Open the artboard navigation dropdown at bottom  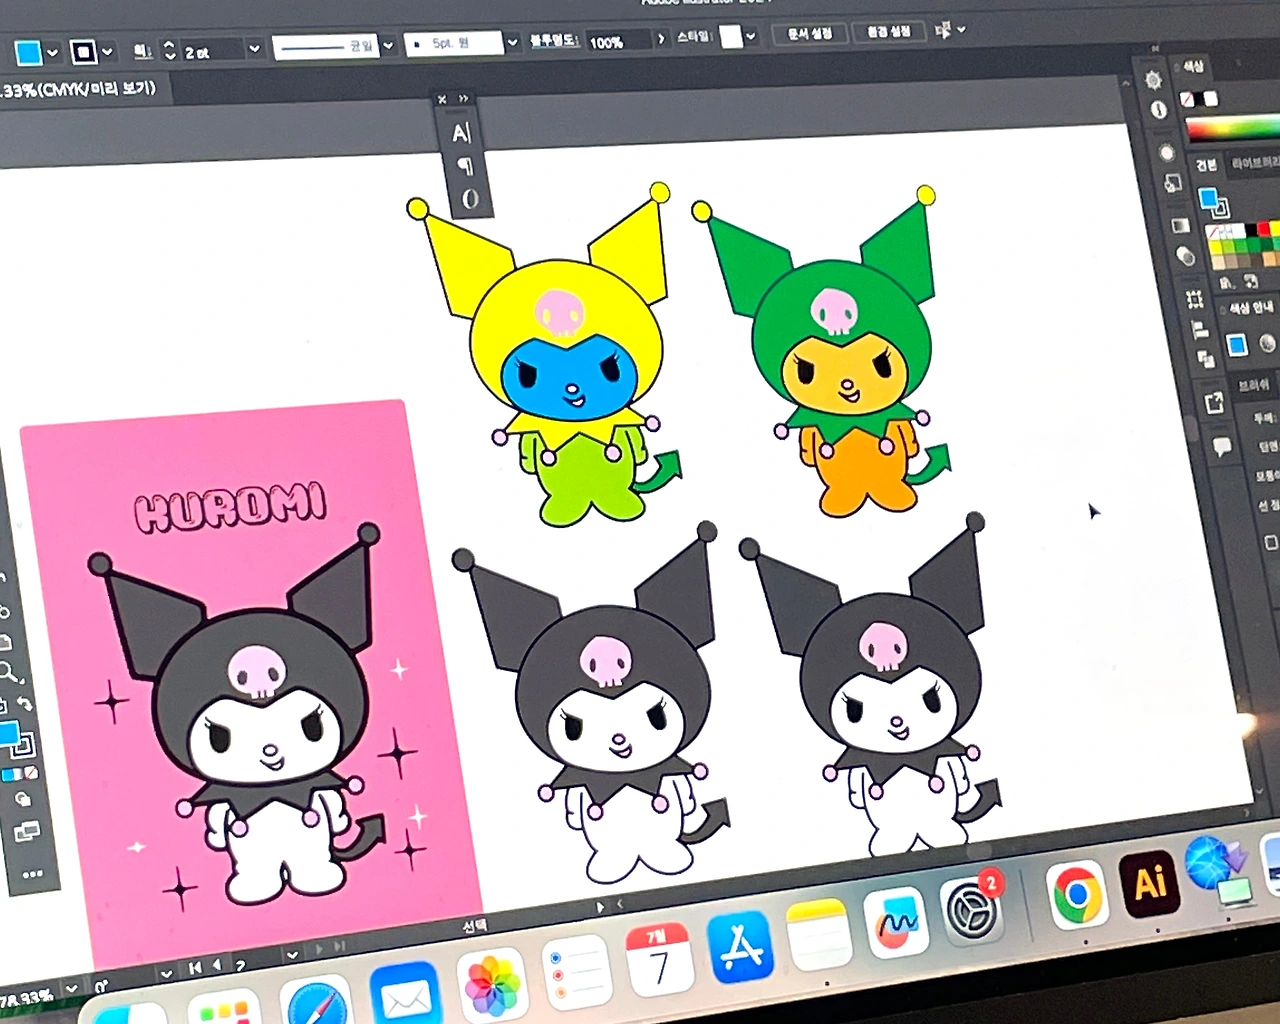(x=291, y=955)
